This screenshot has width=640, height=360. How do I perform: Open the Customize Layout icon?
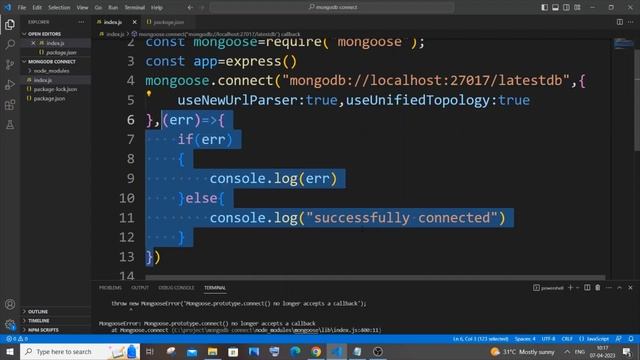pos(577,7)
